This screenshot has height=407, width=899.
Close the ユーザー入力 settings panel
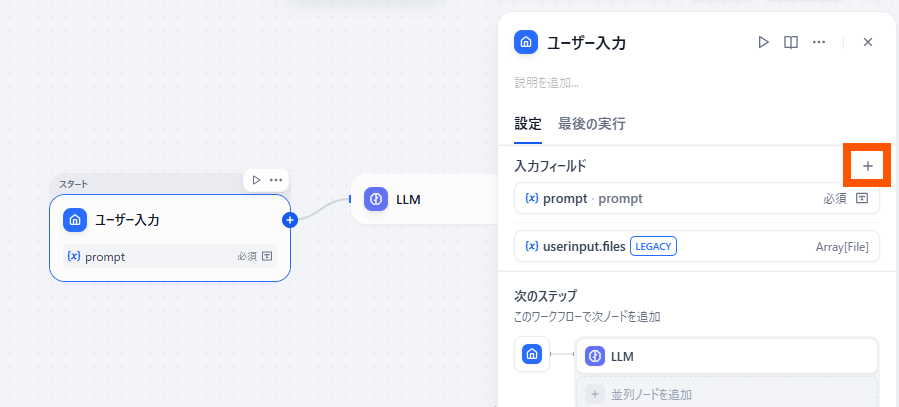[x=867, y=42]
